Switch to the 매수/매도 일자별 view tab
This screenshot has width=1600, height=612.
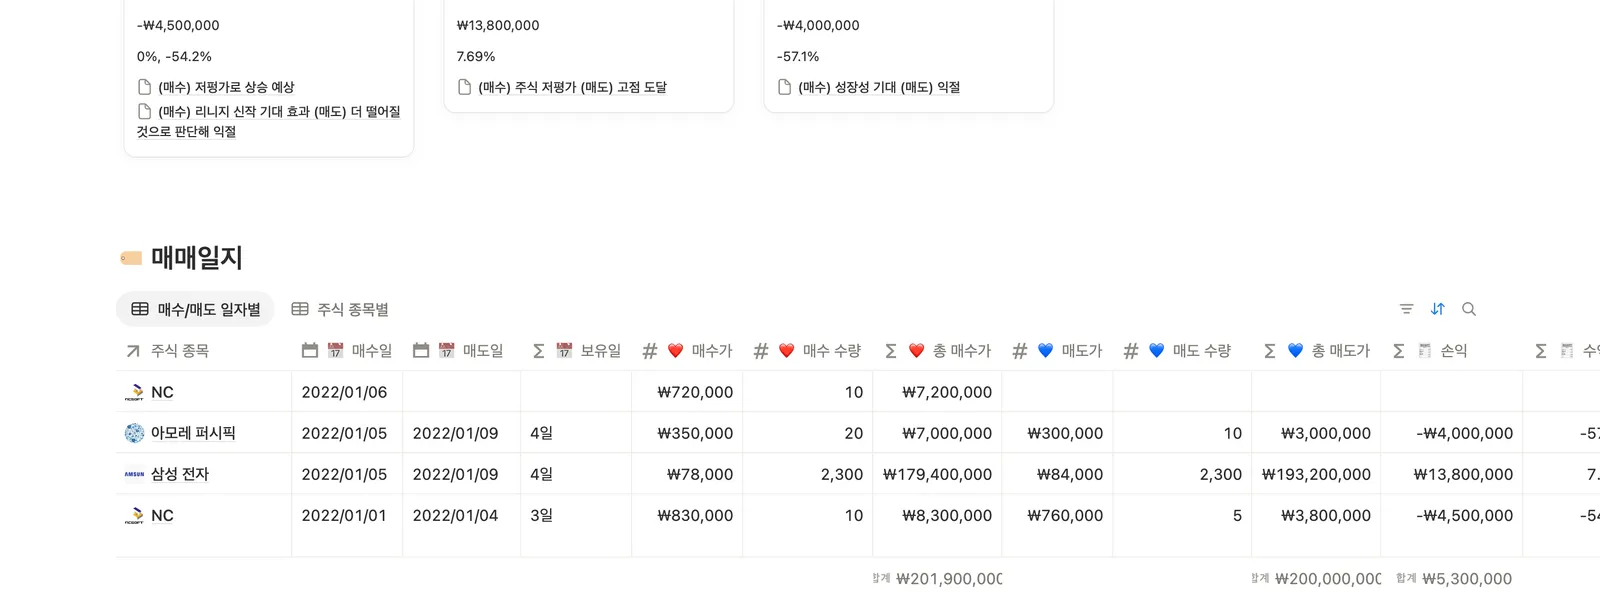pyautogui.click(x=195, y=310)
